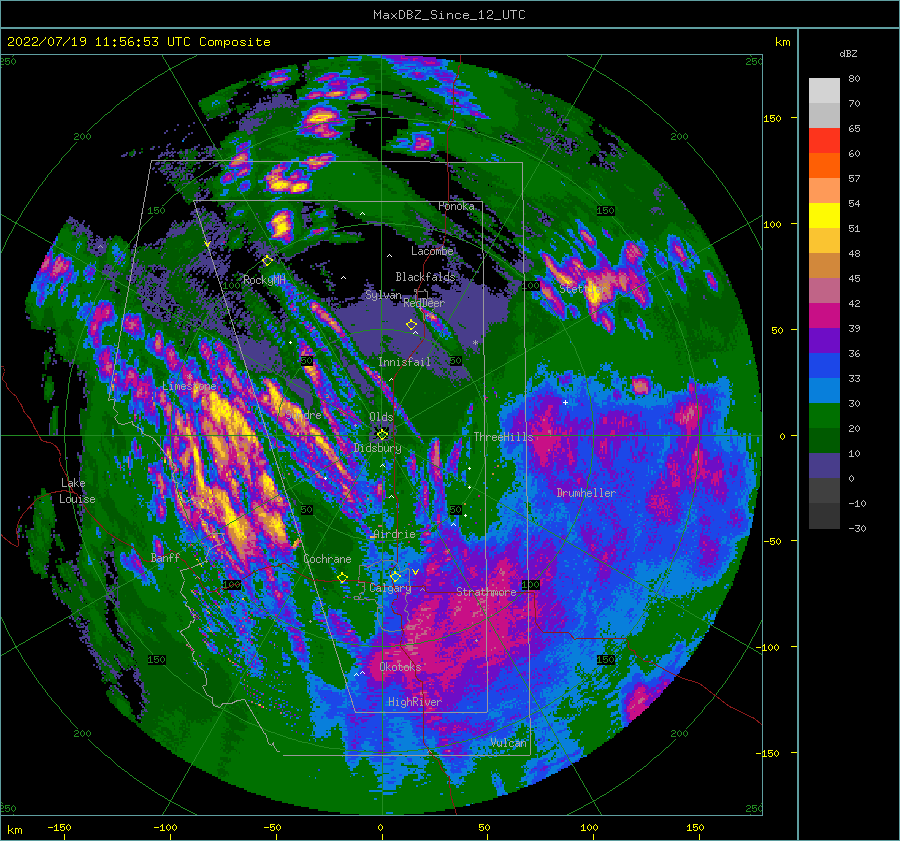Click the yellow band between 54 and 51 dBZ

(824, 216)
